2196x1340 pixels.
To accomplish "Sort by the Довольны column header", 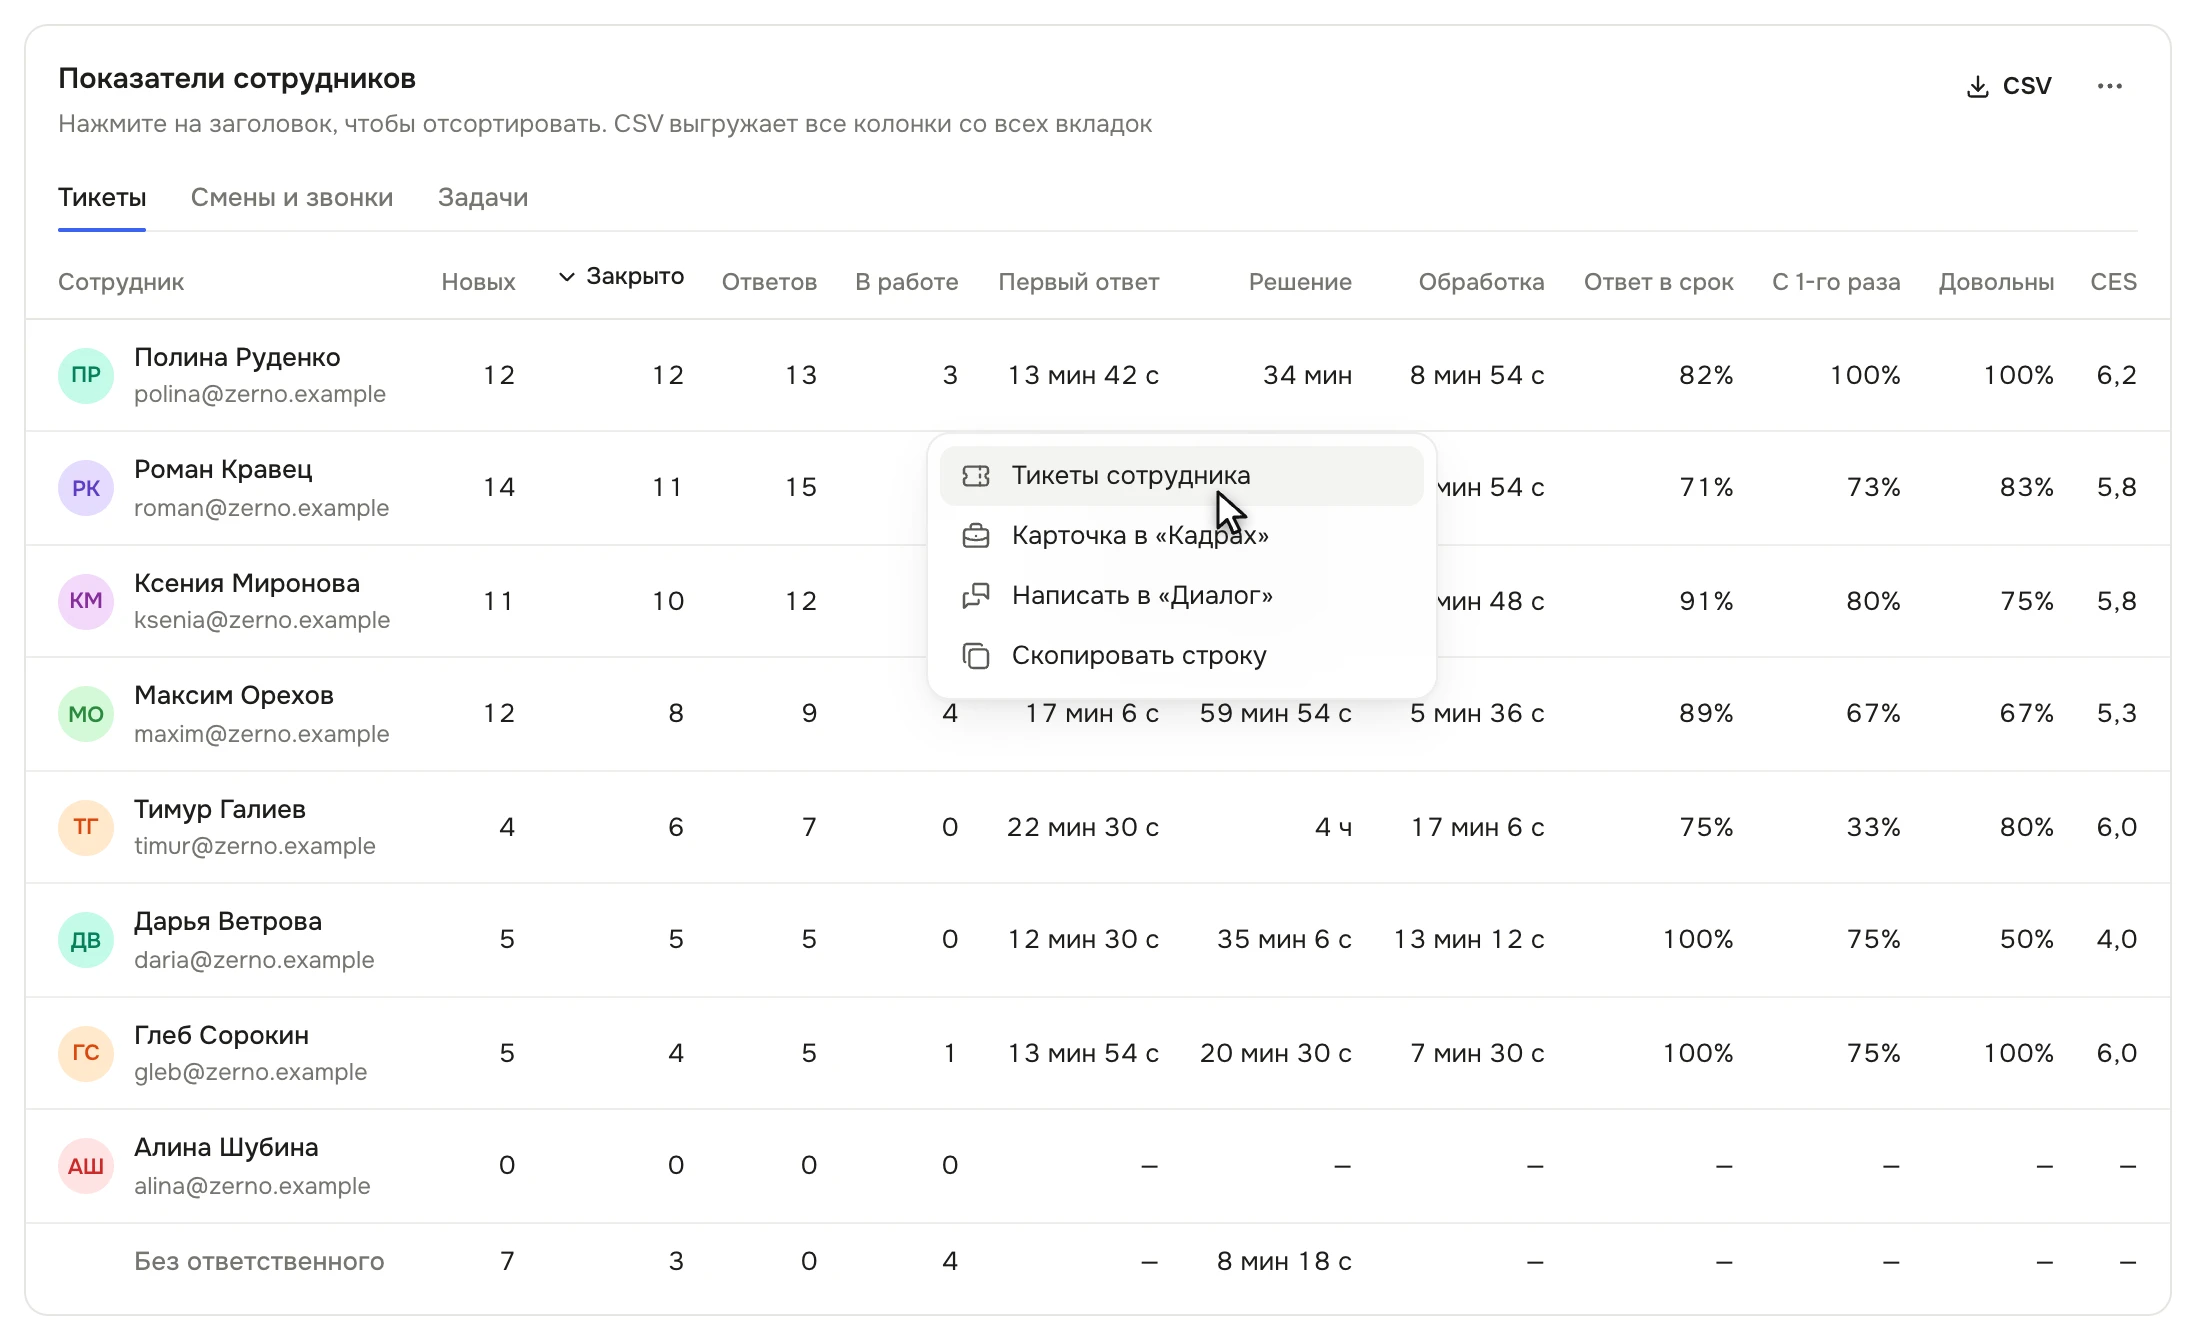I will click(x=1996, y=282).
